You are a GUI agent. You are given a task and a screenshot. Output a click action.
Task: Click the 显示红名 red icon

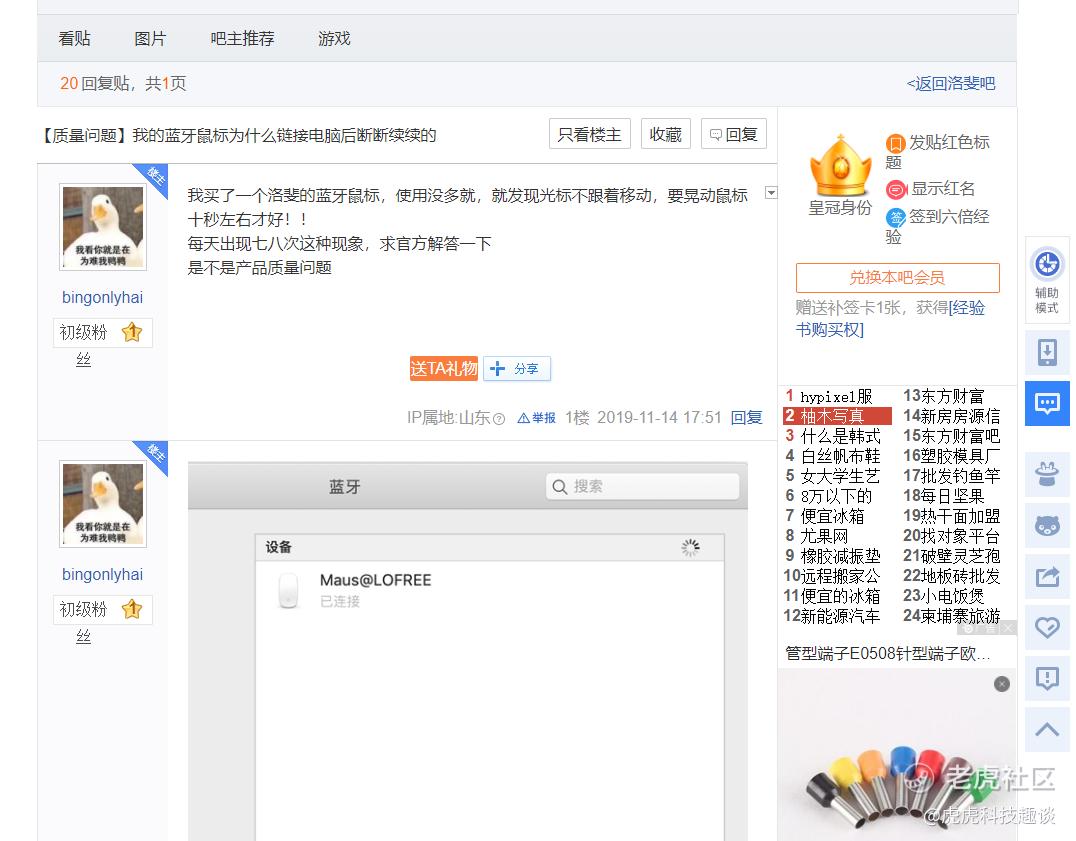pos(896,189)
